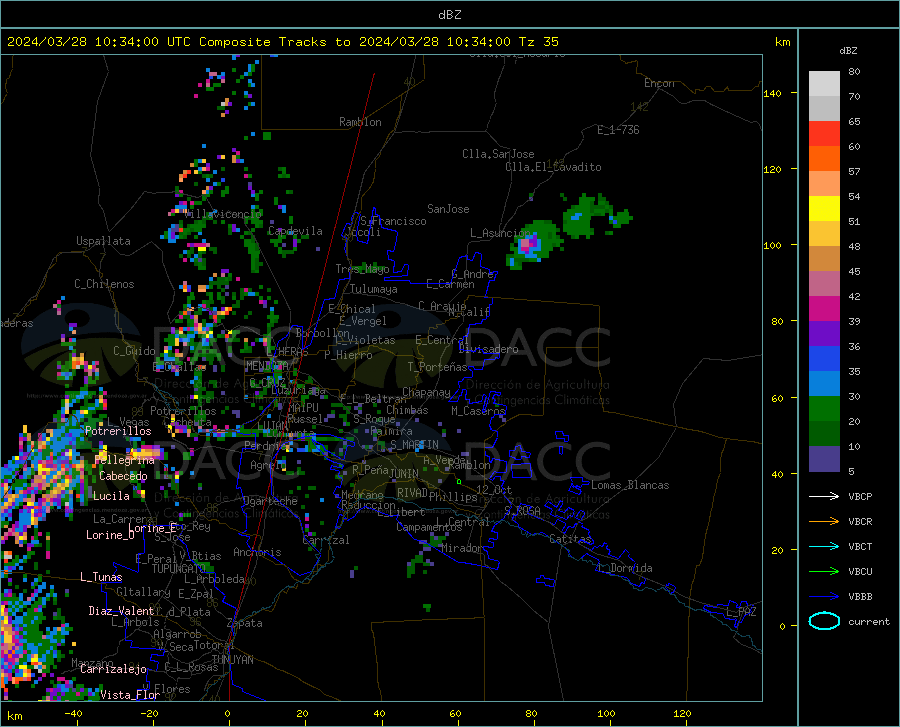This screenshot has width=900, height=727.
Task: Click the 'Tz 35' text in header
Action: point(538,42)
